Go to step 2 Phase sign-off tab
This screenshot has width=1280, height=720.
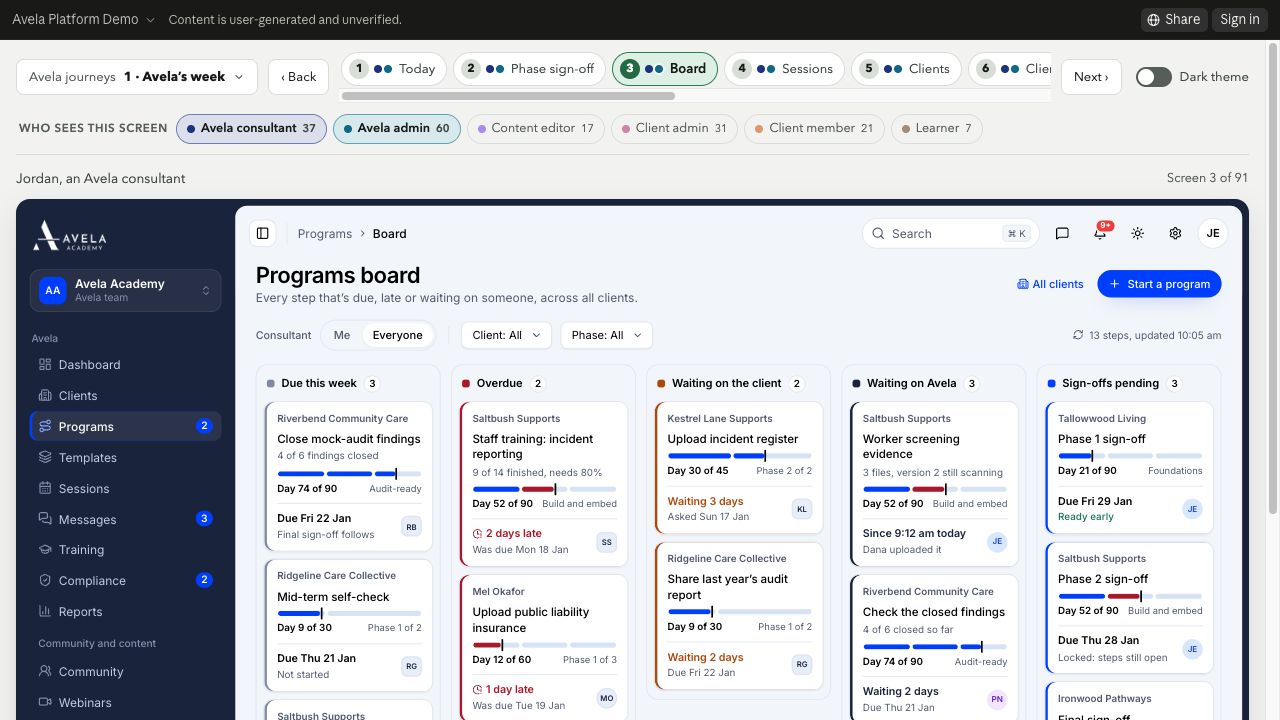tap(530, 69)
